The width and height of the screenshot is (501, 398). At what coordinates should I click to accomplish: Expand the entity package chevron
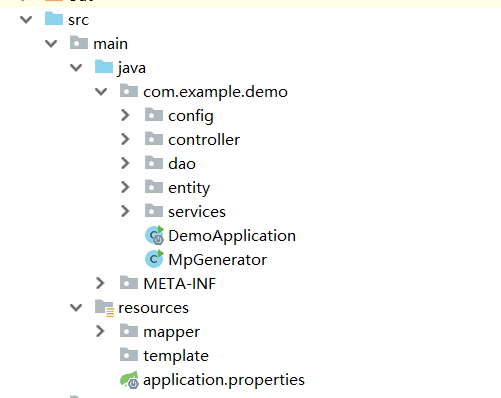125,187
